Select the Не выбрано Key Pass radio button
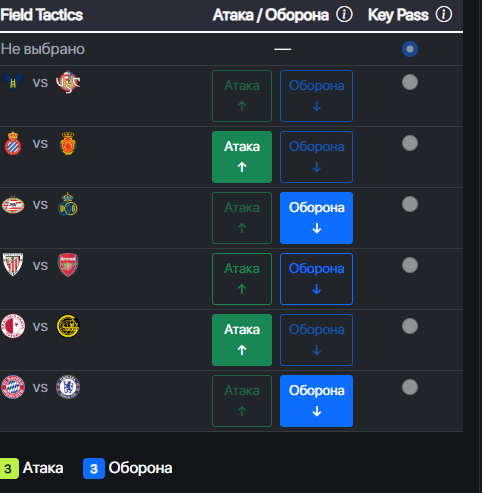Image resolution: width=482 pixels, height=493 pixels. (x=410, y=49)
